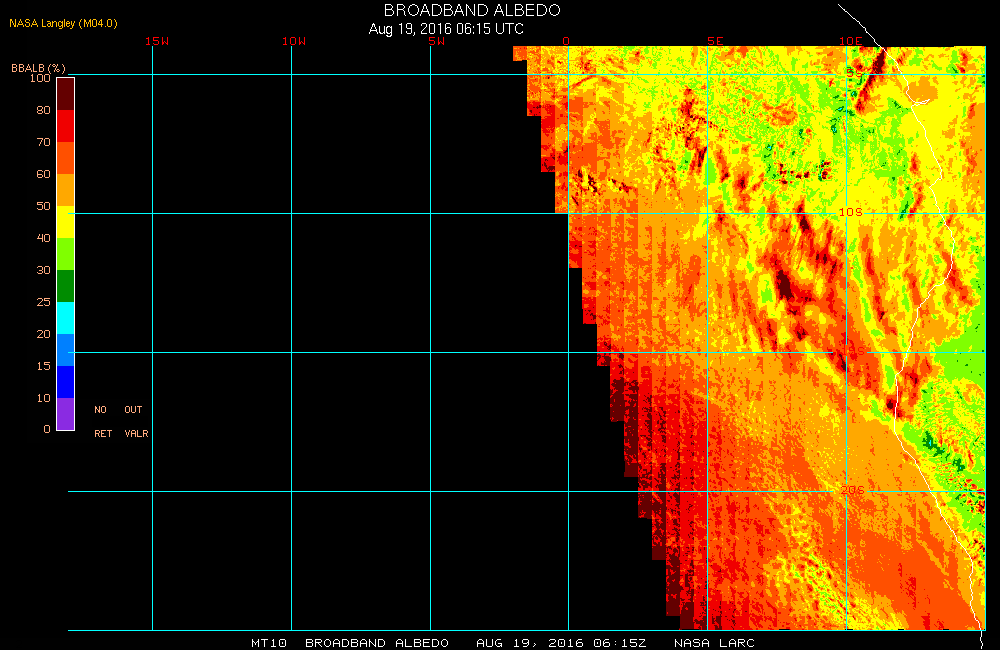Click the NASA LARC text in footer
This screenshot has width=1000, height=650.
714,642
